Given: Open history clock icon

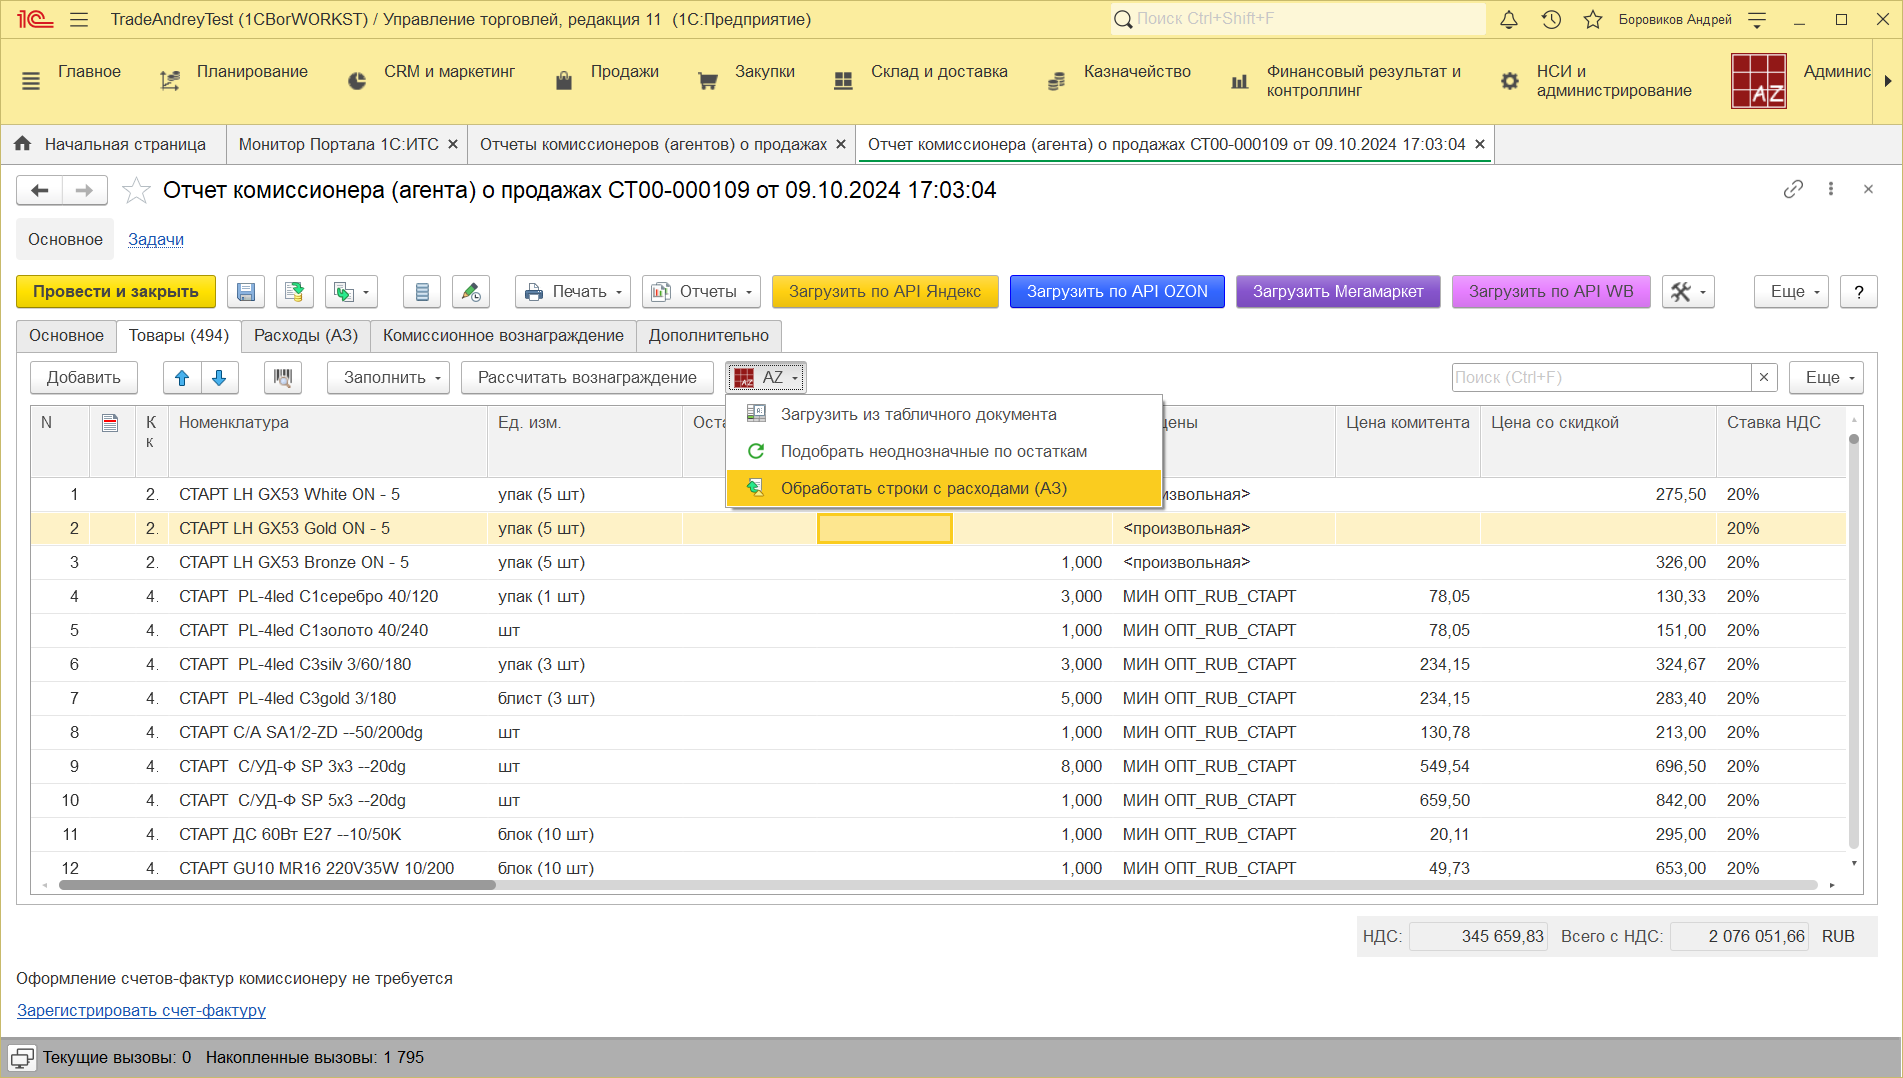Looking at the screenshot, I should [1551, 20].
